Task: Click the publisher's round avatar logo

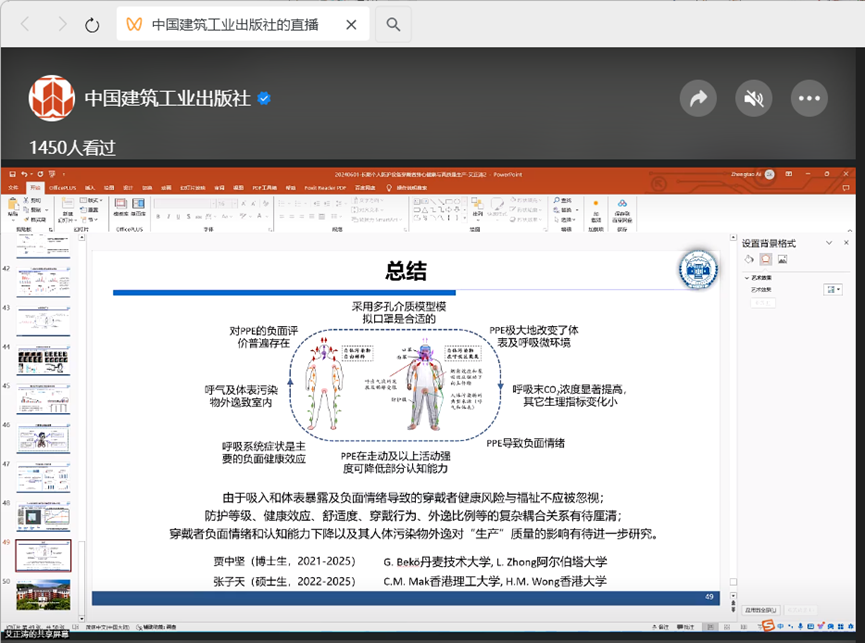Action: 50,98
